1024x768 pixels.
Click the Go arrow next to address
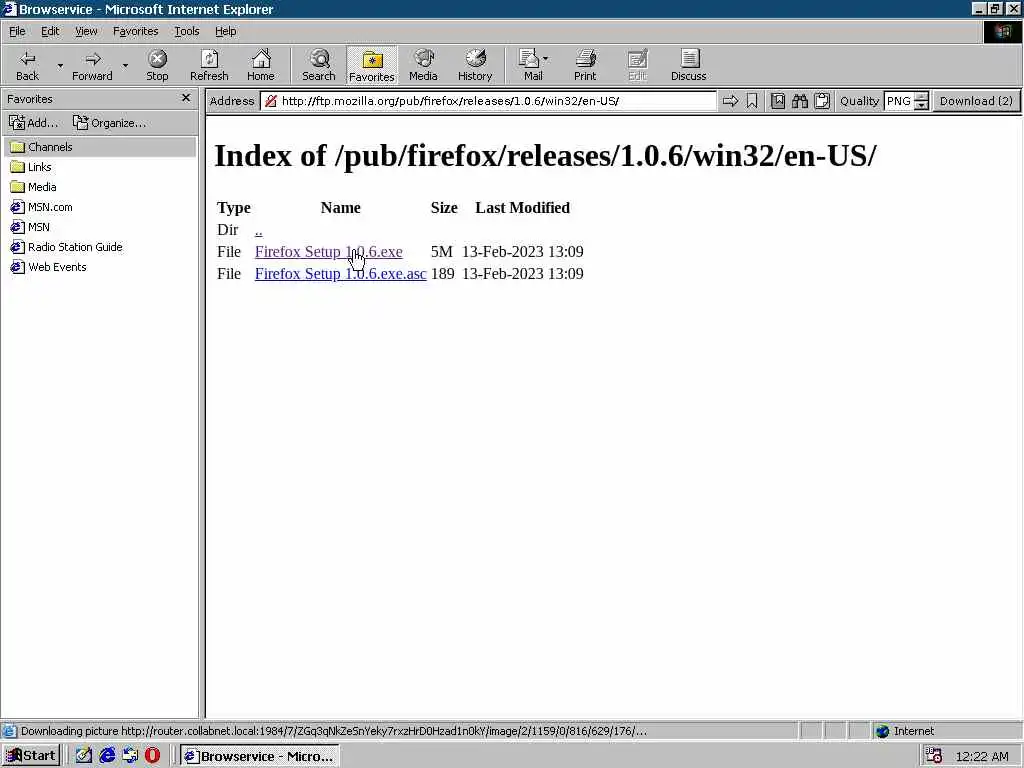pyautogui.click(x=730, y=101)
